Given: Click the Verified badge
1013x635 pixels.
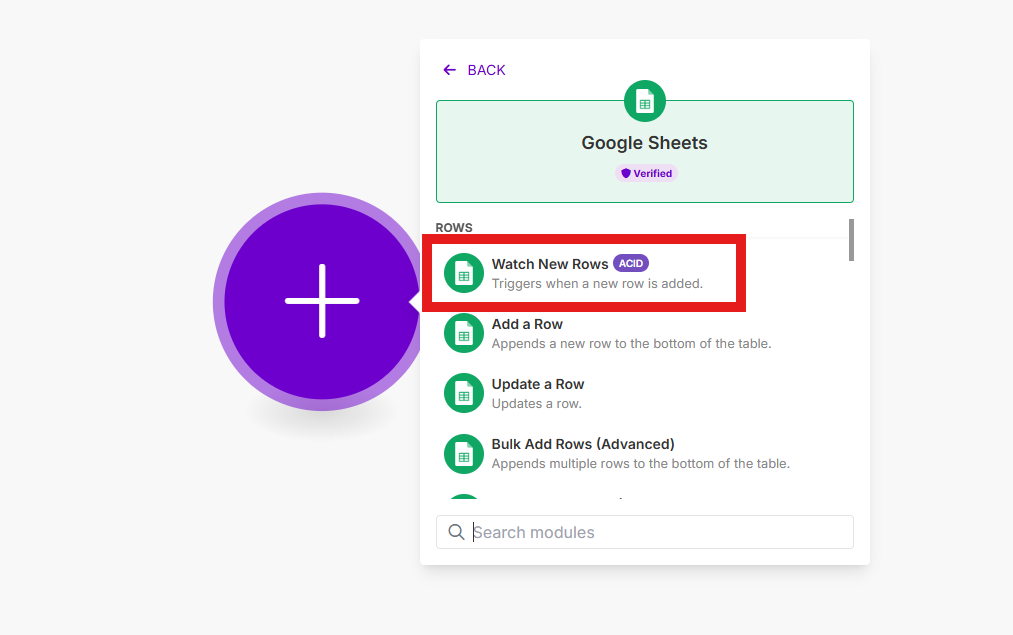Looking at the screenshot, I should pyautogui.click(x=646, y=173).
